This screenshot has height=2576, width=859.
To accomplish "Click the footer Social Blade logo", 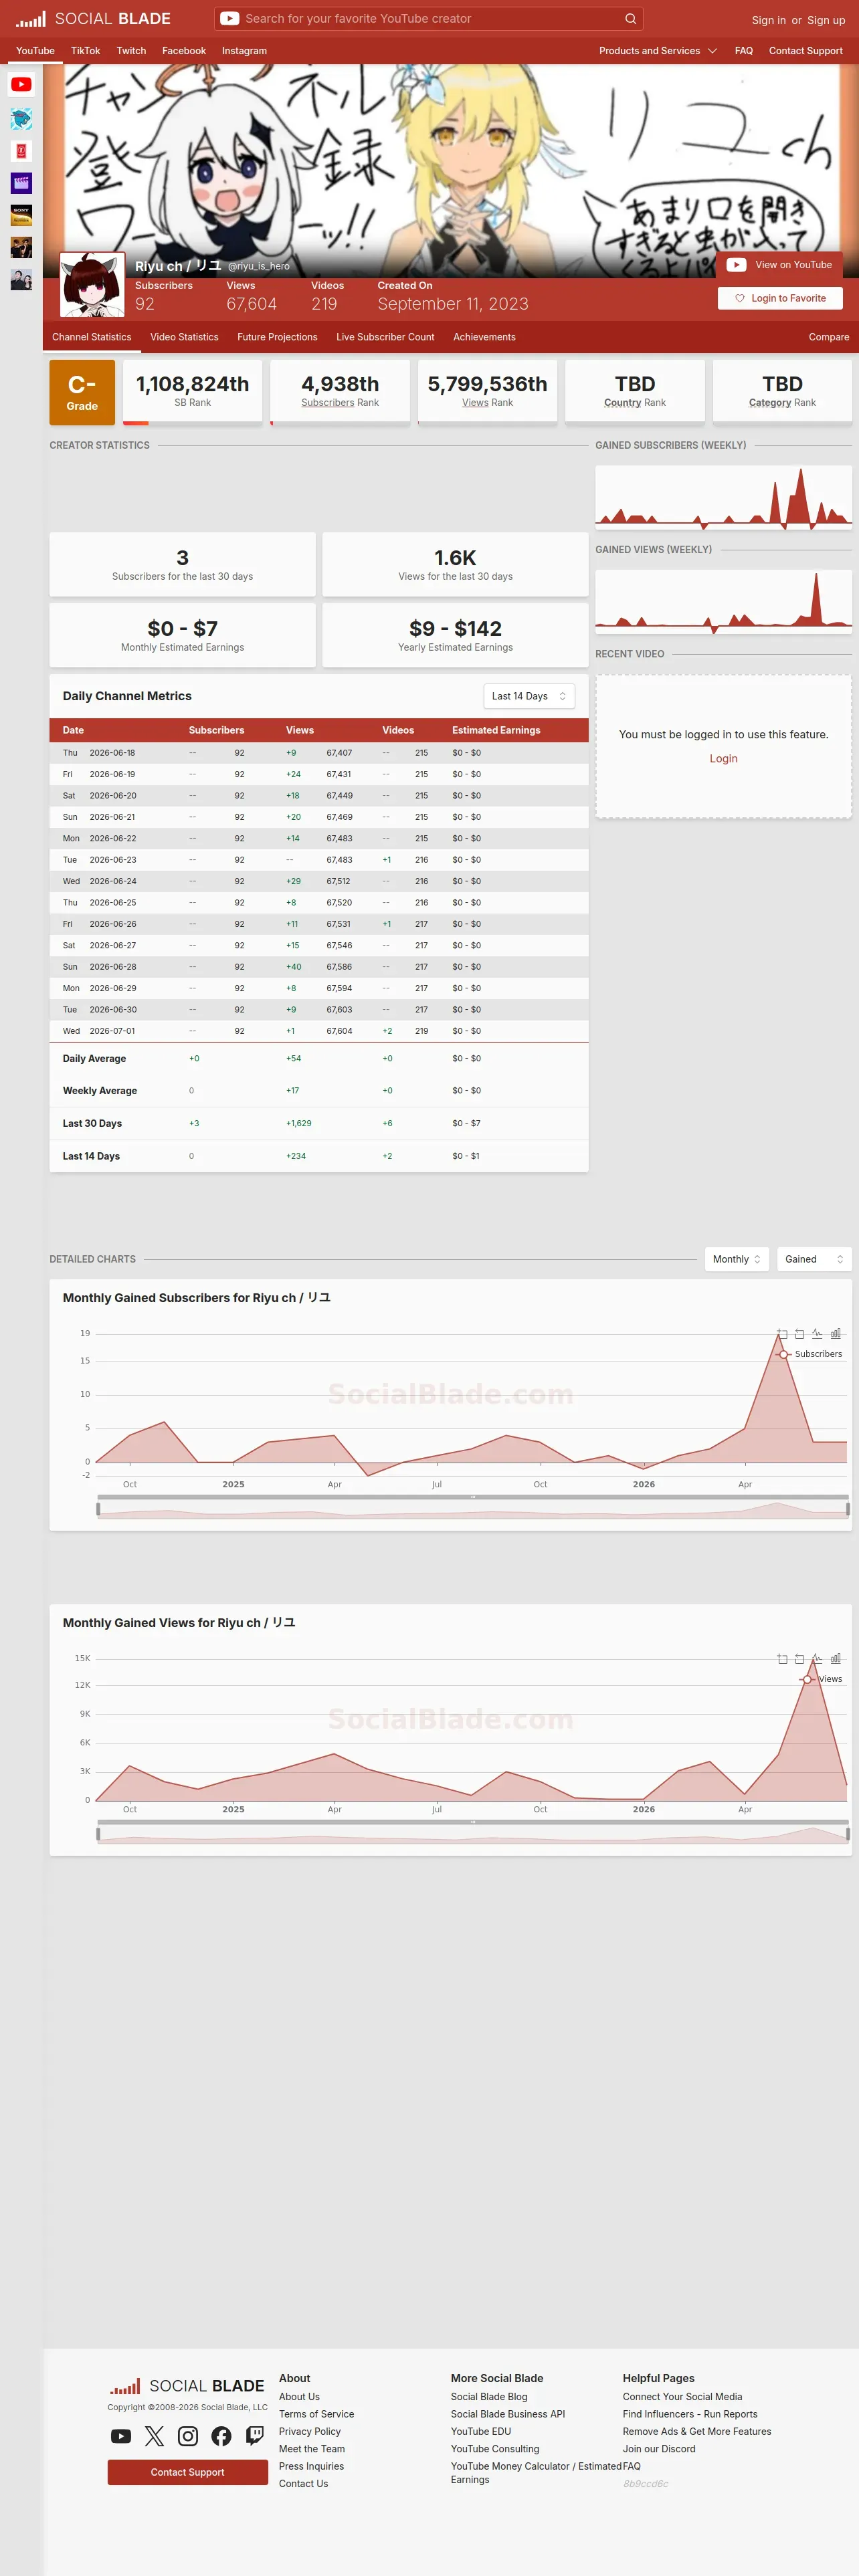I will (187, 2386).
